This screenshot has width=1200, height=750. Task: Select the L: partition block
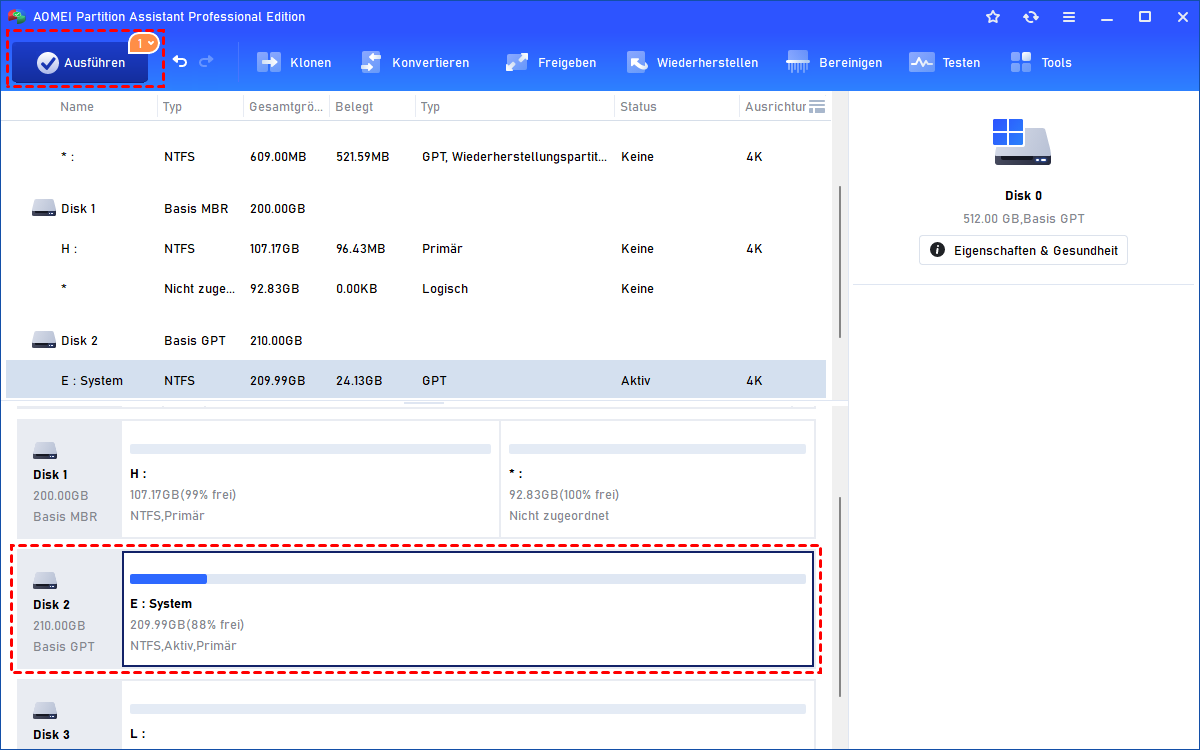pos(468,716)
